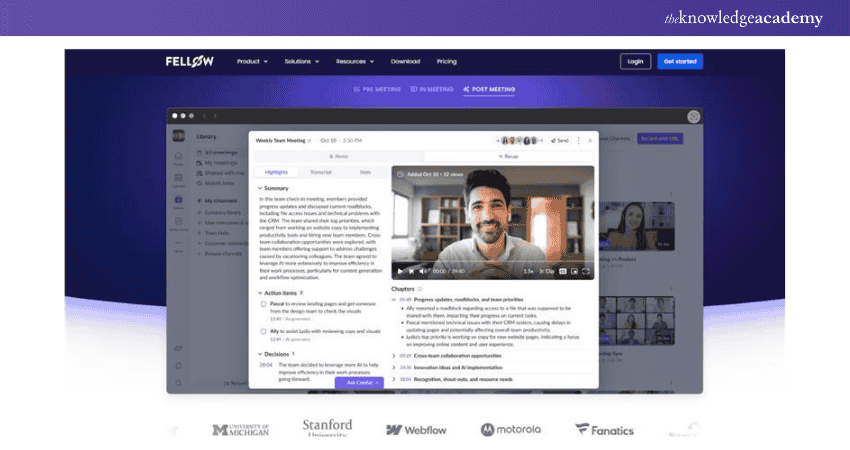Click the Get started button
Image resolution: width=850 pixels, height=450 pixels.
pos(680,61)
